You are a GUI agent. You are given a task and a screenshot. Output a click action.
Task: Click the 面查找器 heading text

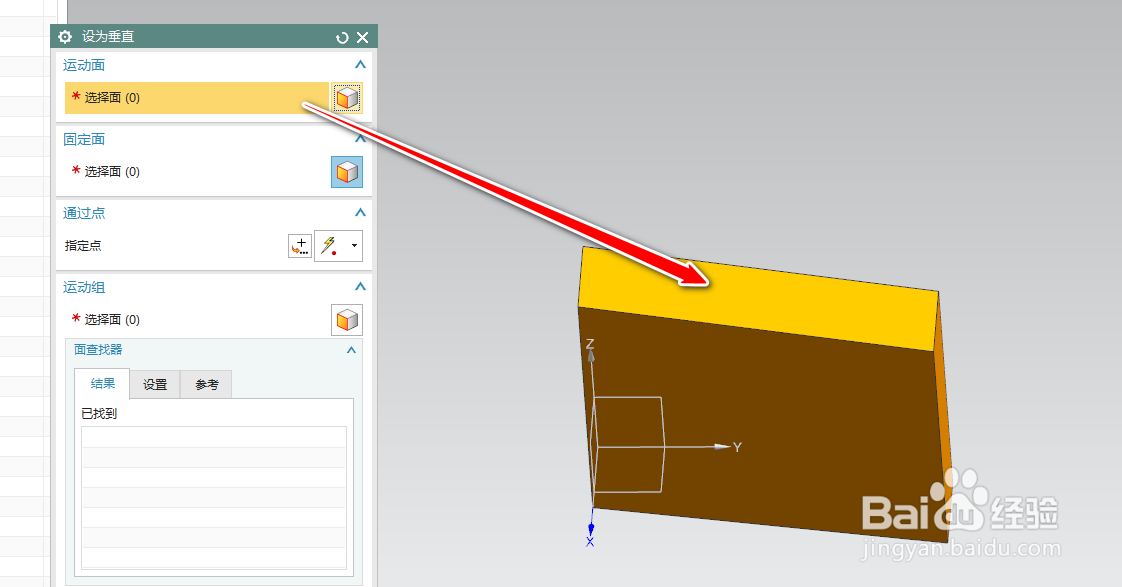[98, 349]
